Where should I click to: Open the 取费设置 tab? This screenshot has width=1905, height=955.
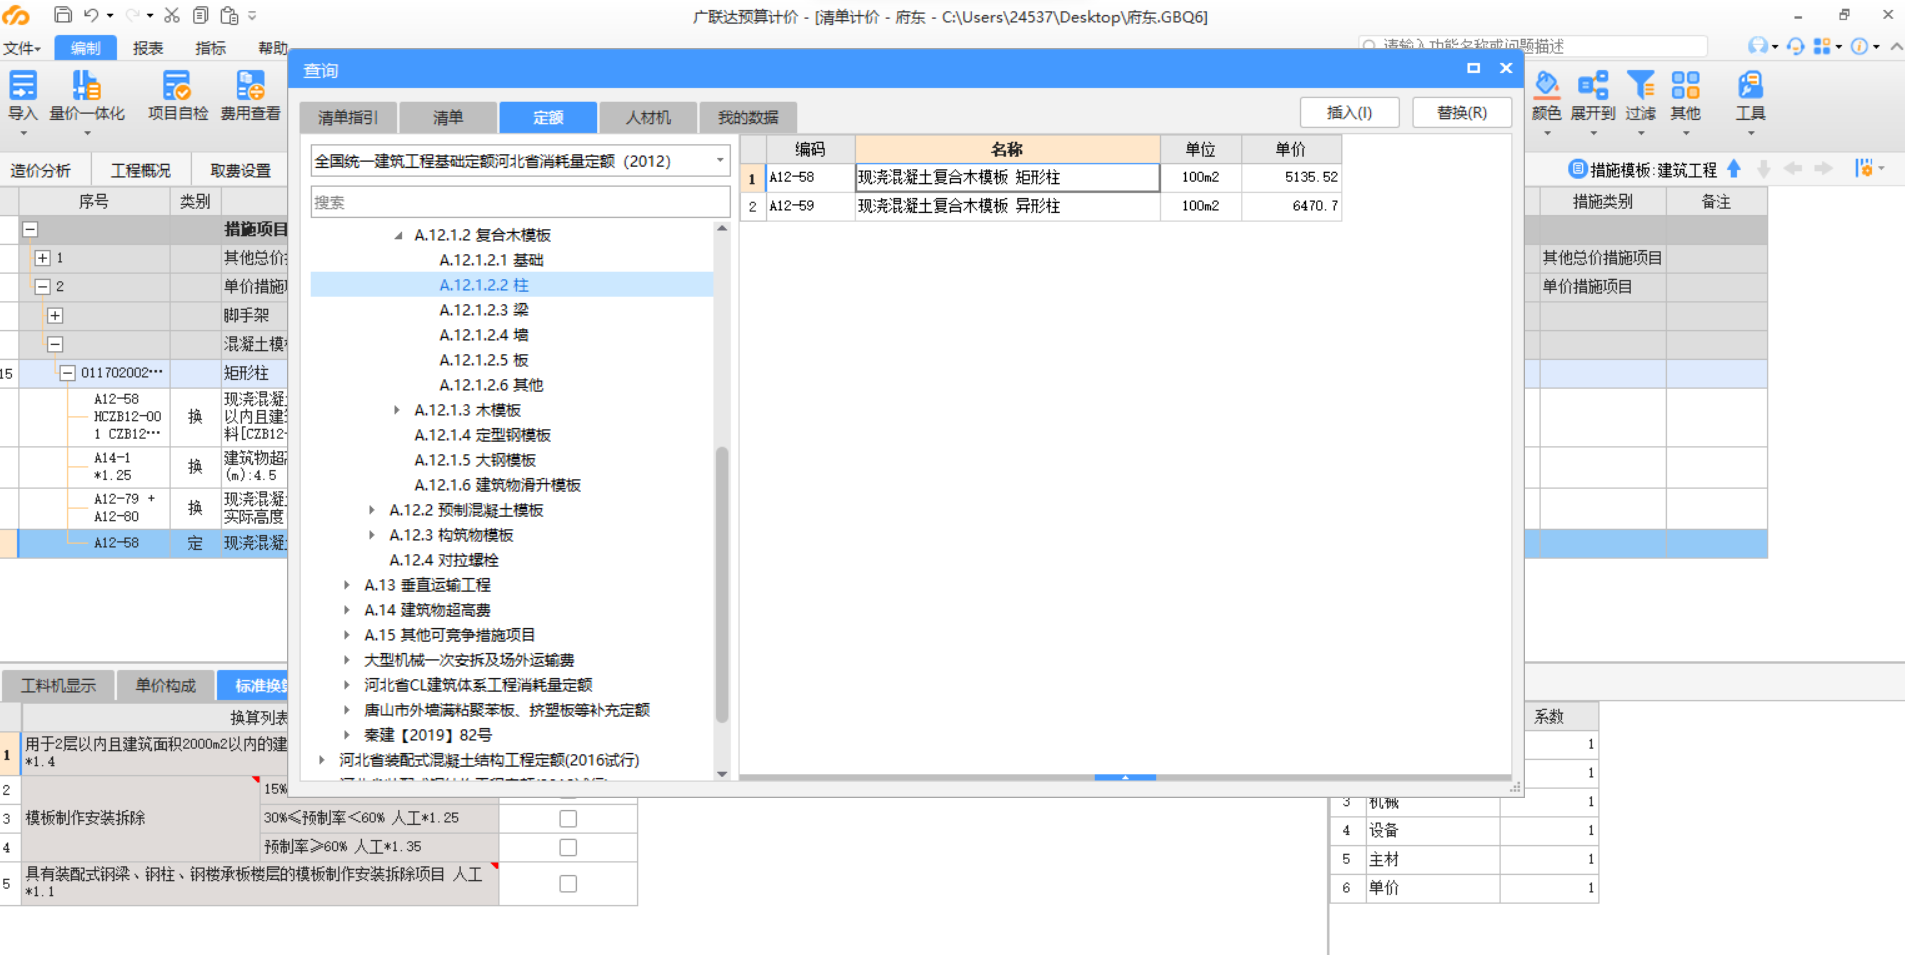[240, 170]
